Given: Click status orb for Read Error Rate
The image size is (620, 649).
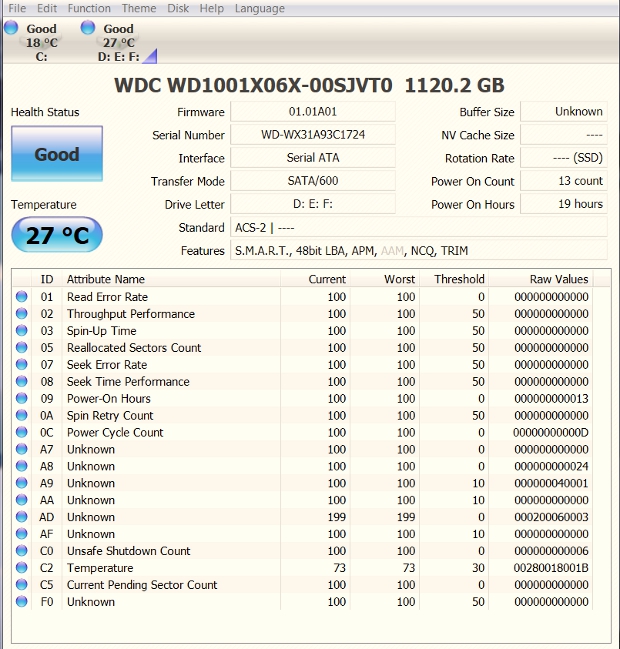Looking at the screenshot, I should click(x=22, y=297).
